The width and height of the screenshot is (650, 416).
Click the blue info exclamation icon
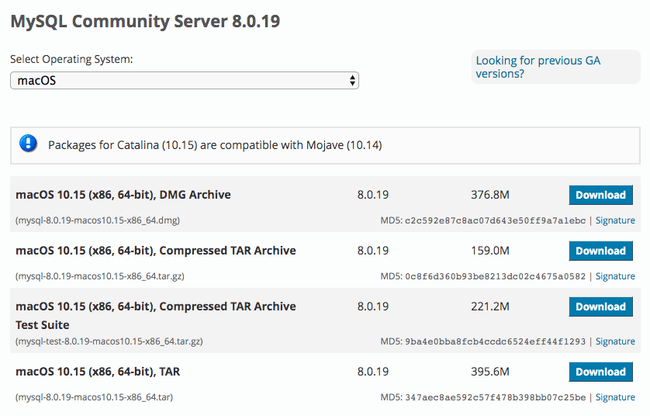29,145
